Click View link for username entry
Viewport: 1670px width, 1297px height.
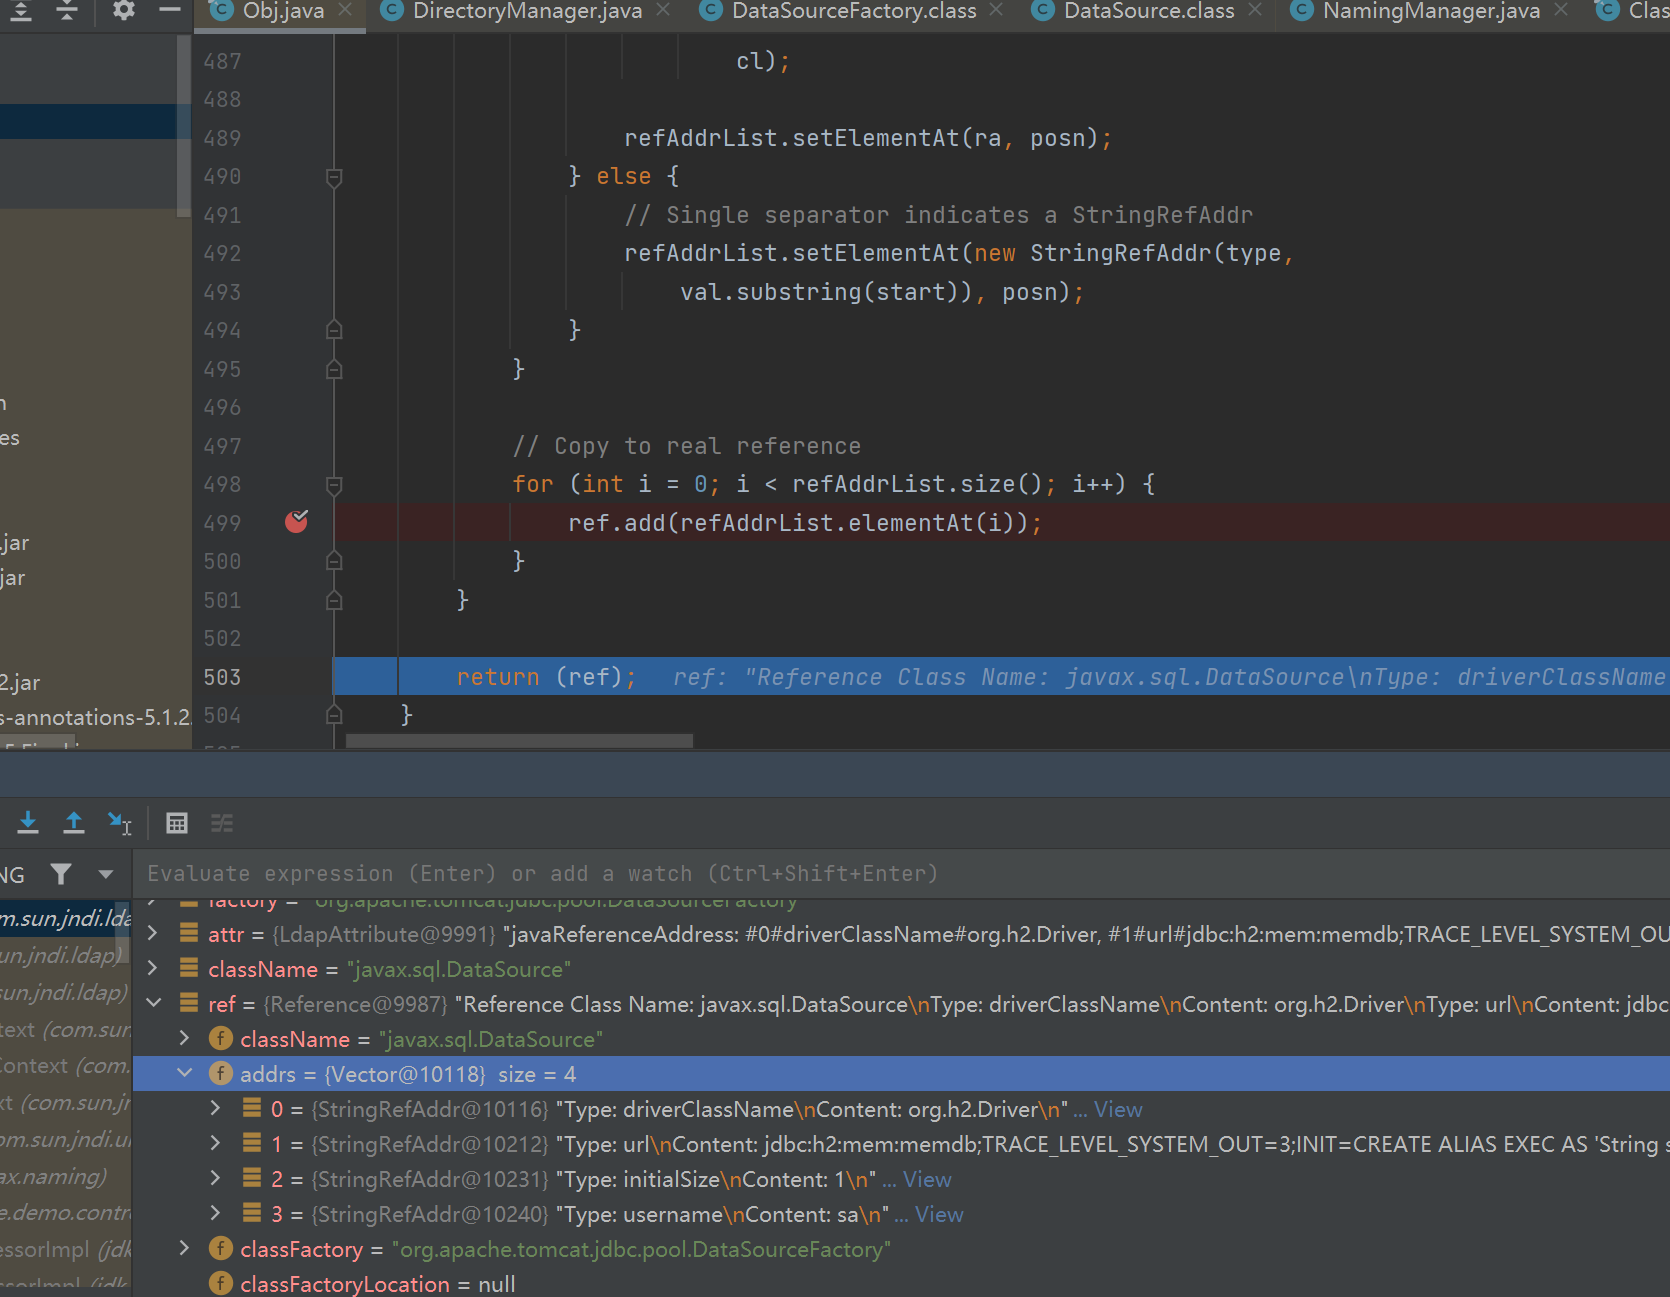(939, 1214)
